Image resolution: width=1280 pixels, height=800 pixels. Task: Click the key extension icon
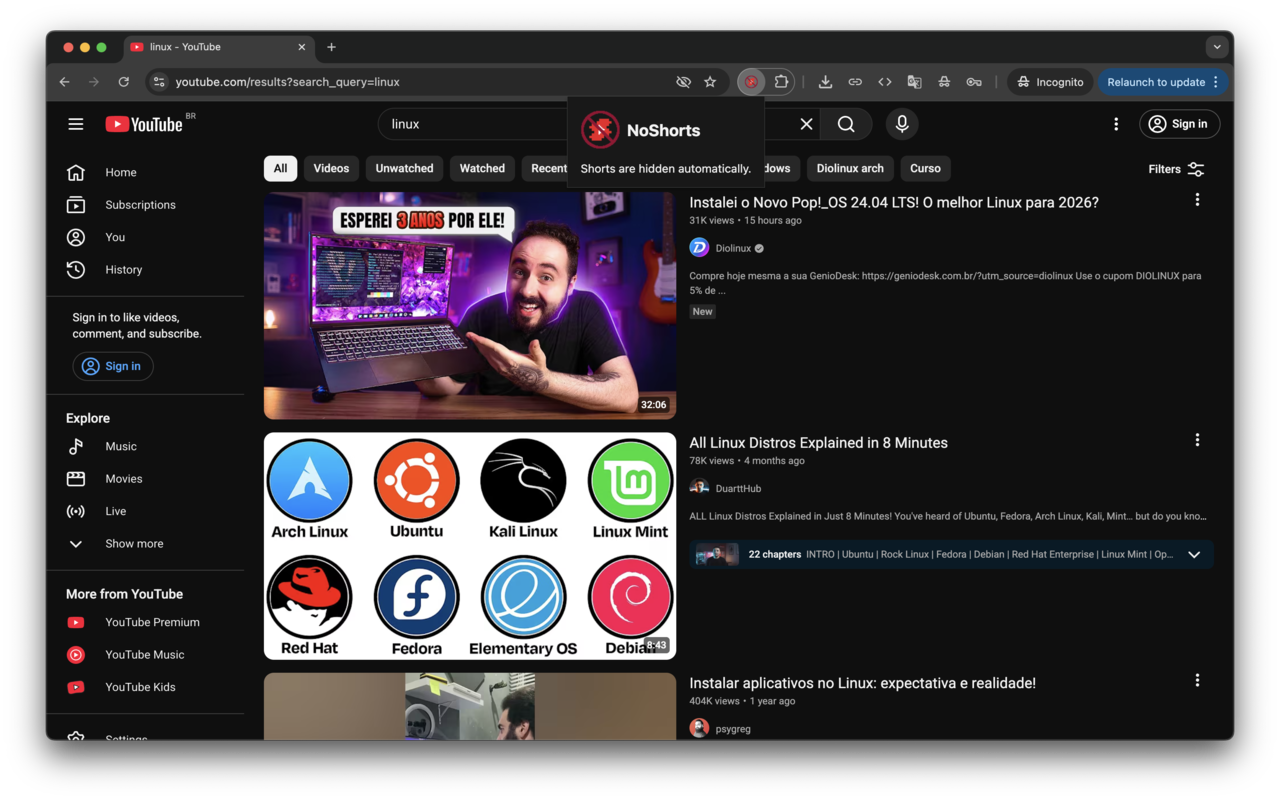tap(974, 82)
